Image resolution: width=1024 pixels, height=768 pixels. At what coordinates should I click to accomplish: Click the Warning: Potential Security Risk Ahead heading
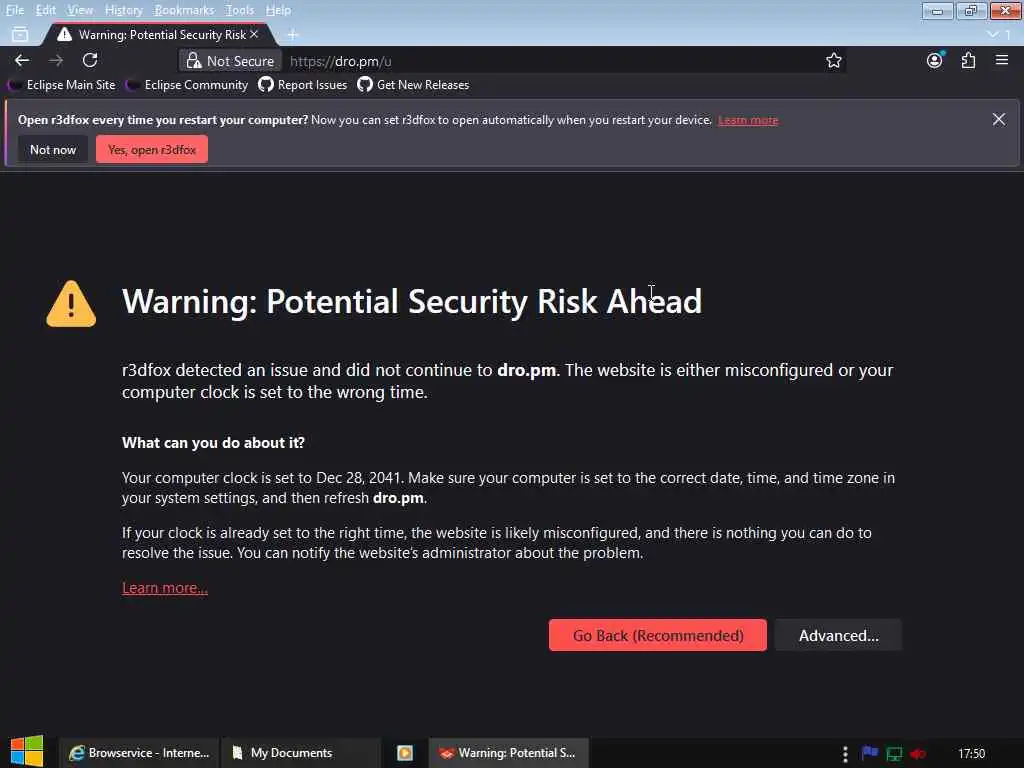click(x=411, y=302)
